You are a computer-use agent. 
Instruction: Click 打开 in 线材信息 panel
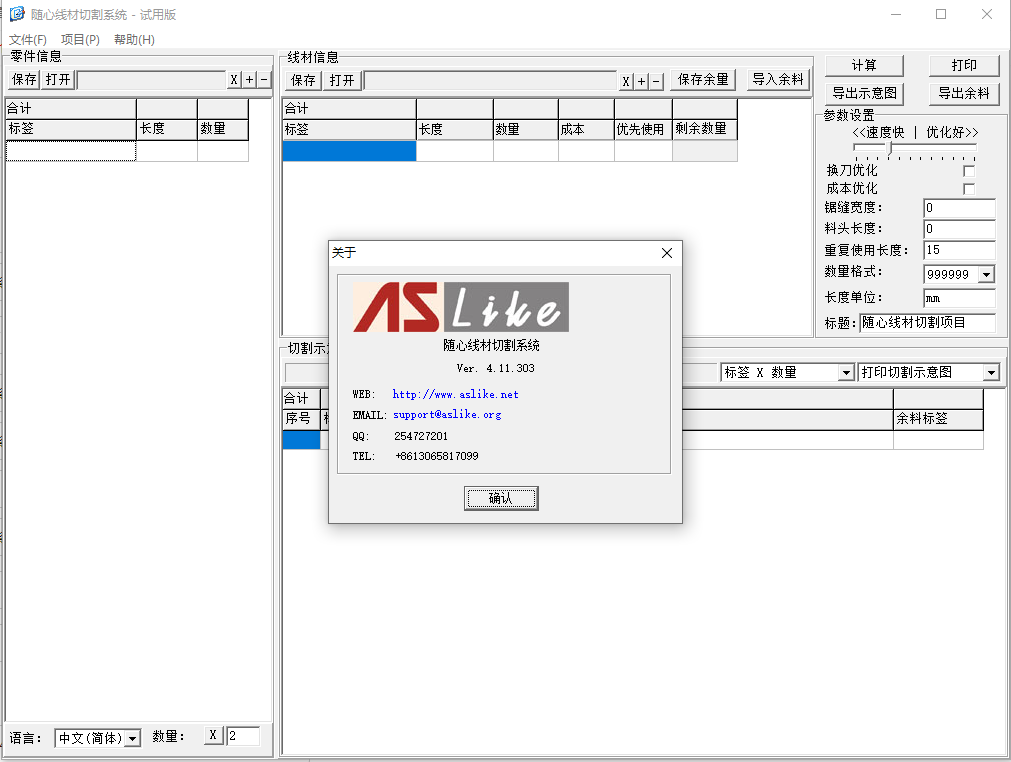342,80
